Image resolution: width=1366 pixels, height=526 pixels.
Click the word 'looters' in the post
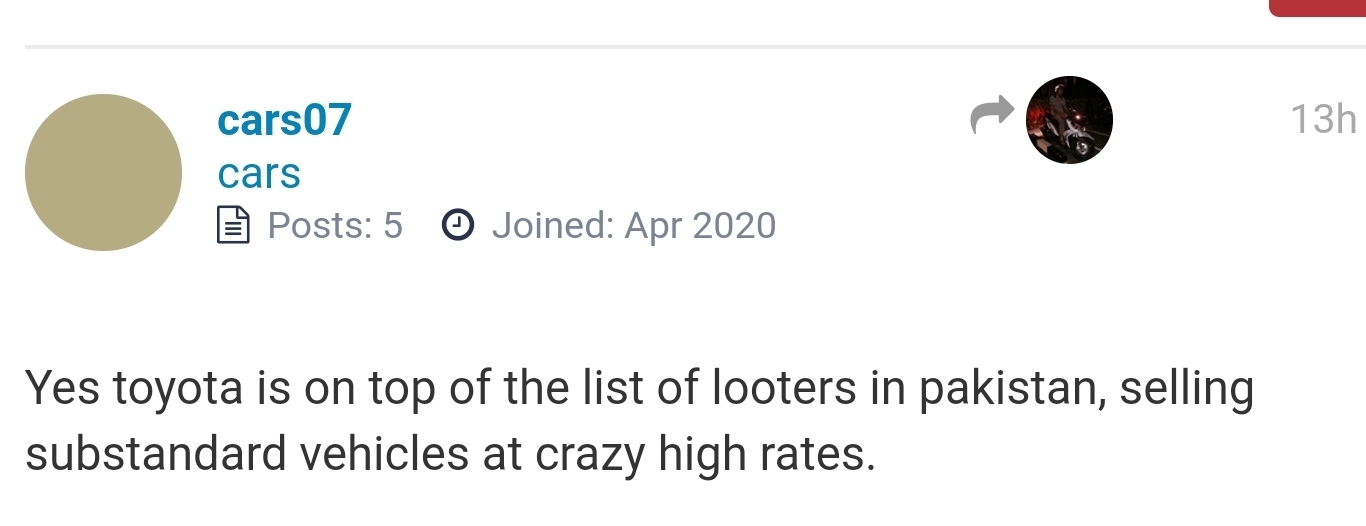pyautogui.click(x=784, y=389)
